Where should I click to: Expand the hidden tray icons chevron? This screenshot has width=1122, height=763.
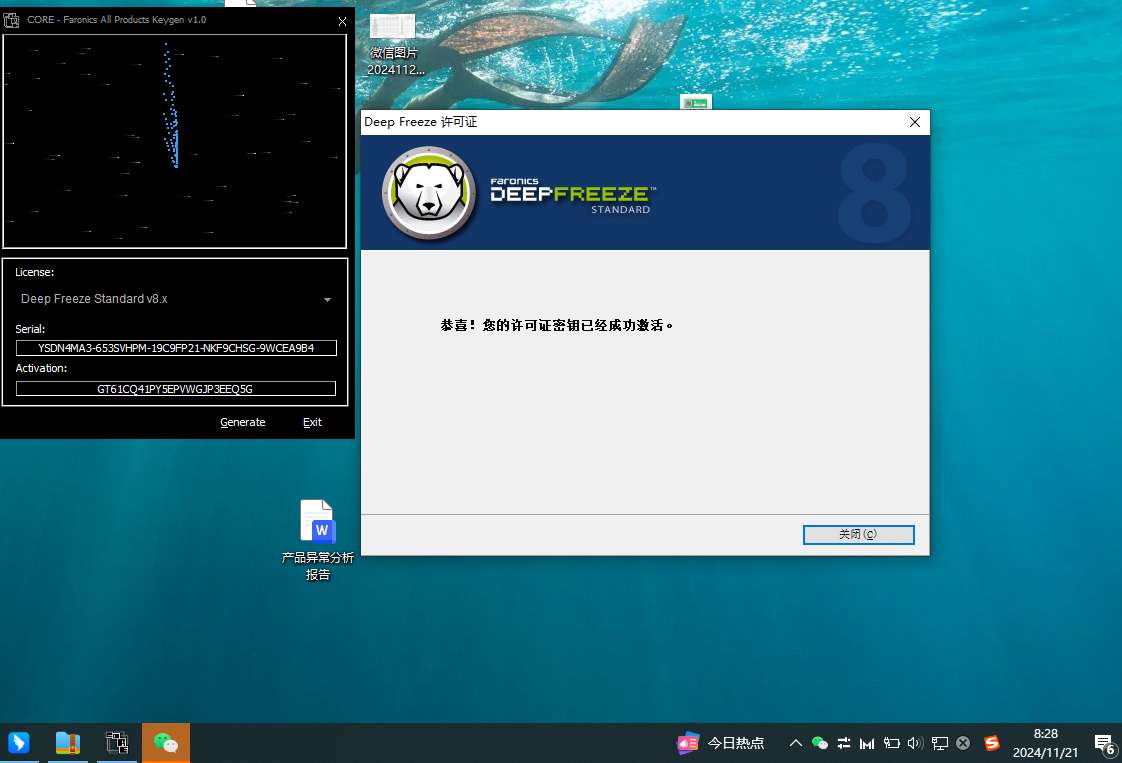pos(795,743)
